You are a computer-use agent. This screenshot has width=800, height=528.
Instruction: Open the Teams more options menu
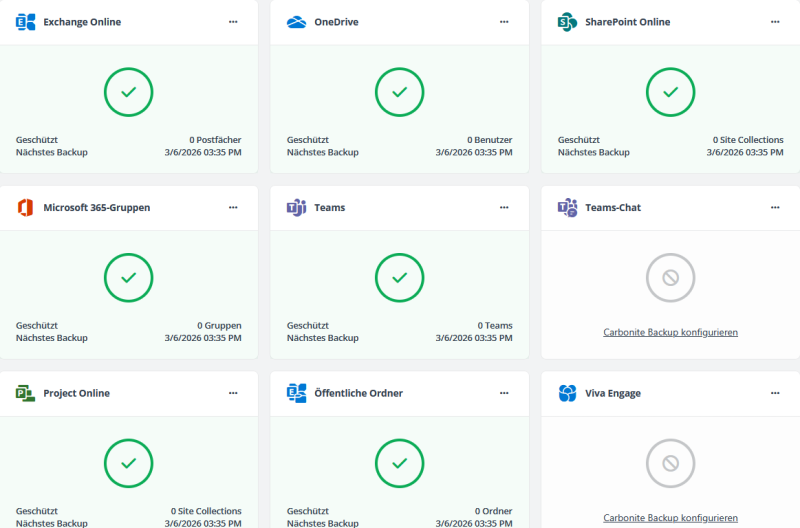[x=504, y=208]
